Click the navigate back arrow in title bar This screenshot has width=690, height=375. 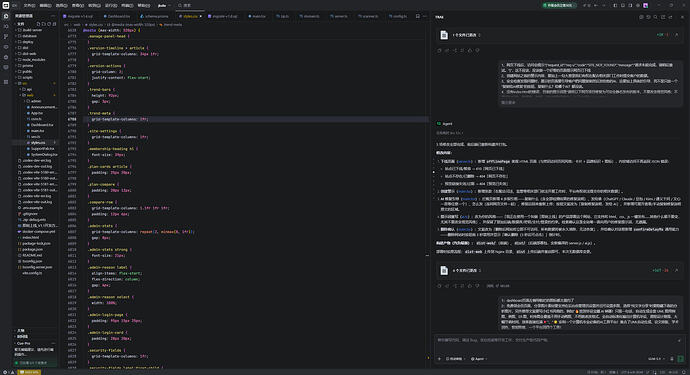coord(596,5)
